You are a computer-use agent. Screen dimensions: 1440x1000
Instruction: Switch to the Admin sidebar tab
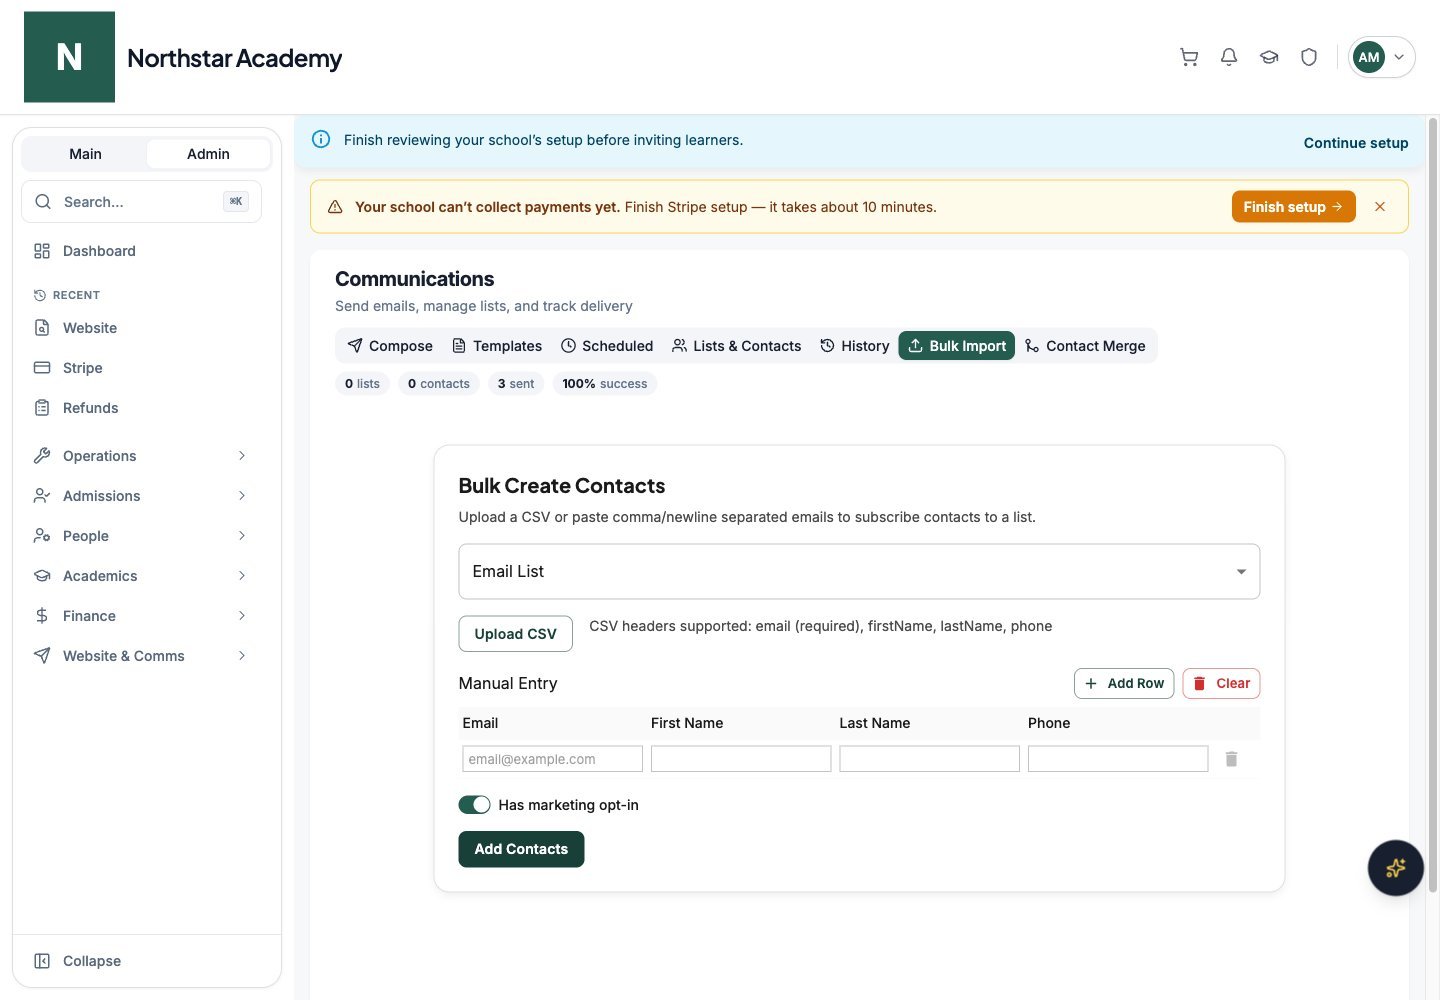(208, 154)
